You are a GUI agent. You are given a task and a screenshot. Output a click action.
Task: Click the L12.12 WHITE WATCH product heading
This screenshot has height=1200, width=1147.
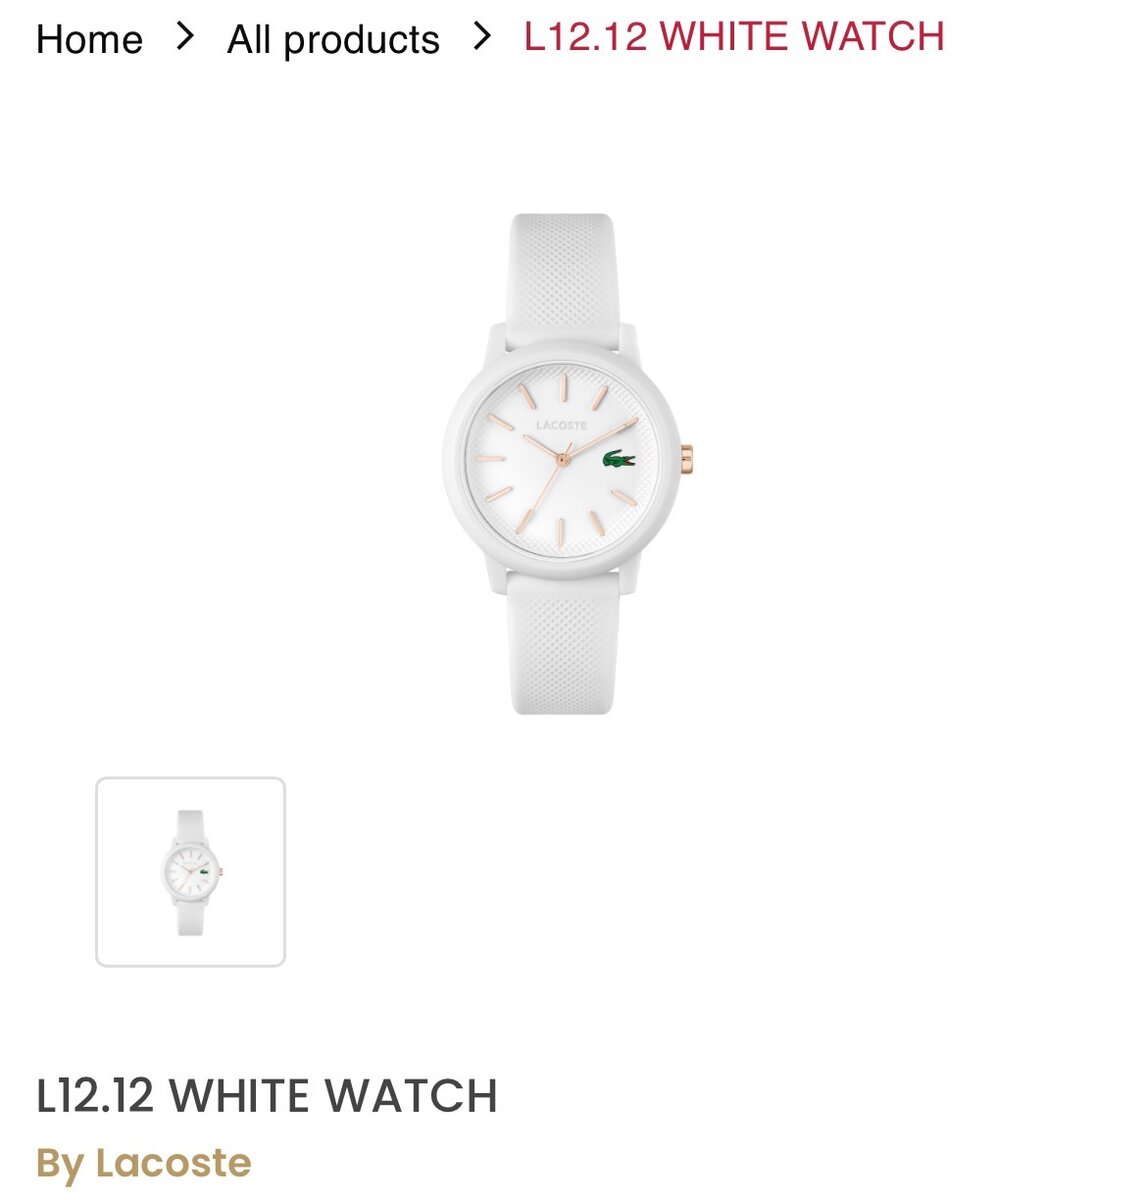267,1095
